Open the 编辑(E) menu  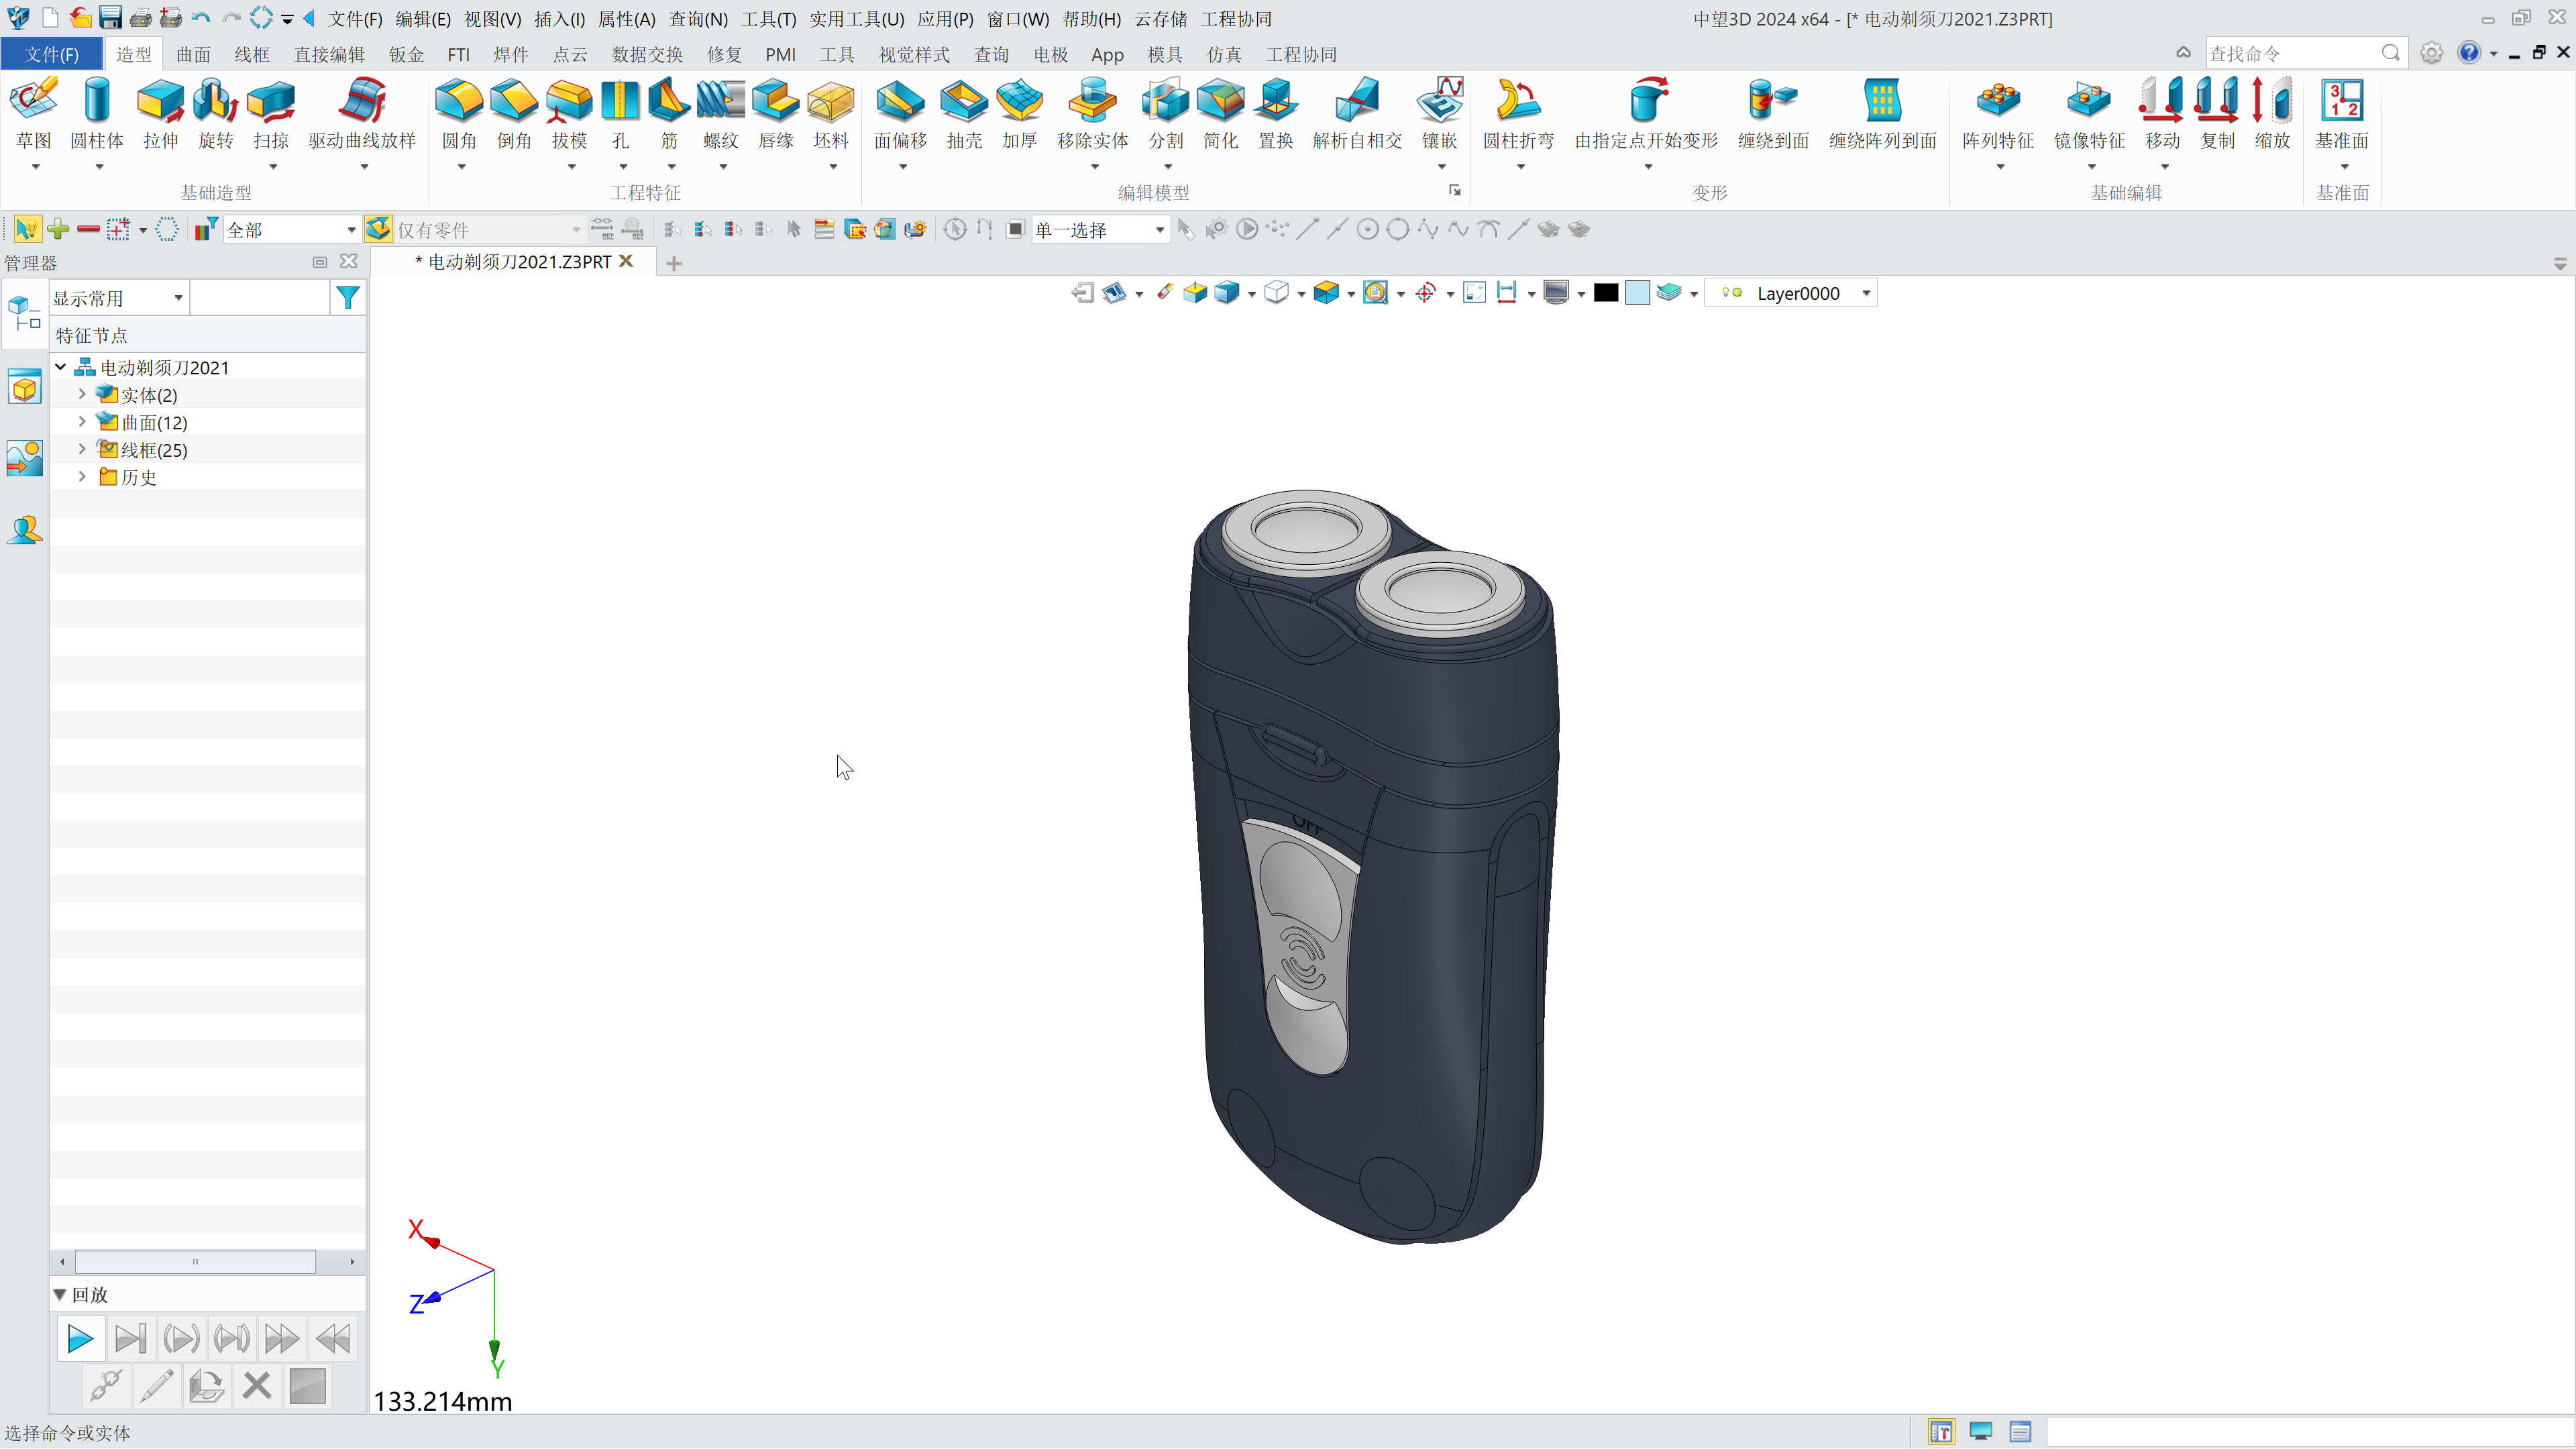pos(423,19)
